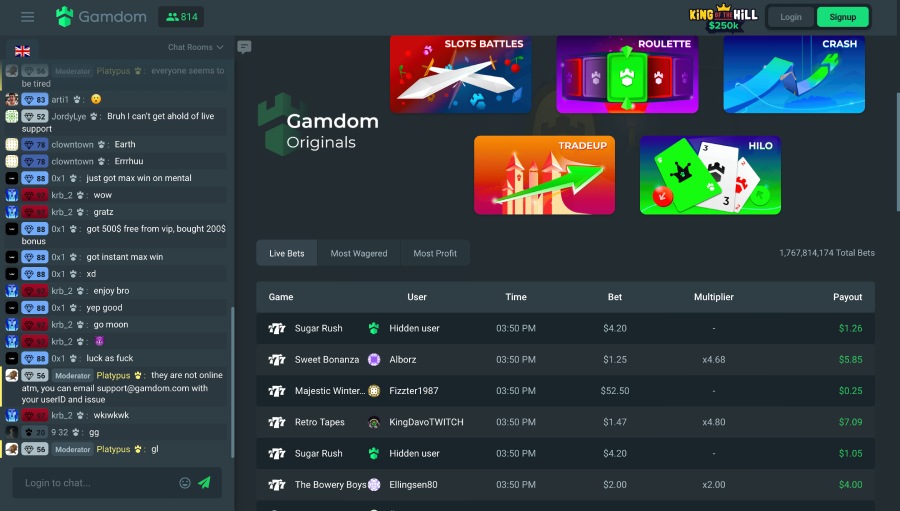The width and height of the screenshot is (900, 511).
Task: Open the Crash game tile
Action: pyautogui.click(x=794, y=73)
